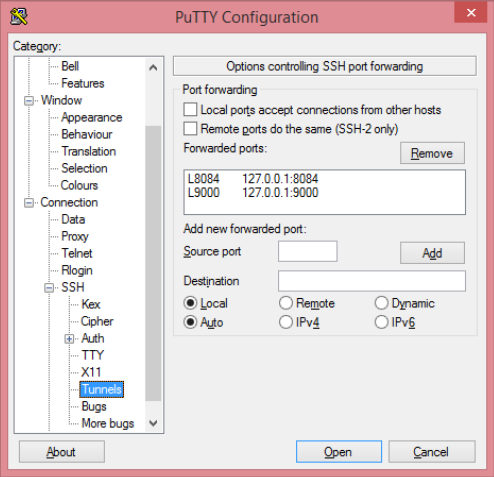This screenshot has height=477, width=494.
Task: Click the category list scrollbar thumb
Action: pos(153,263)
